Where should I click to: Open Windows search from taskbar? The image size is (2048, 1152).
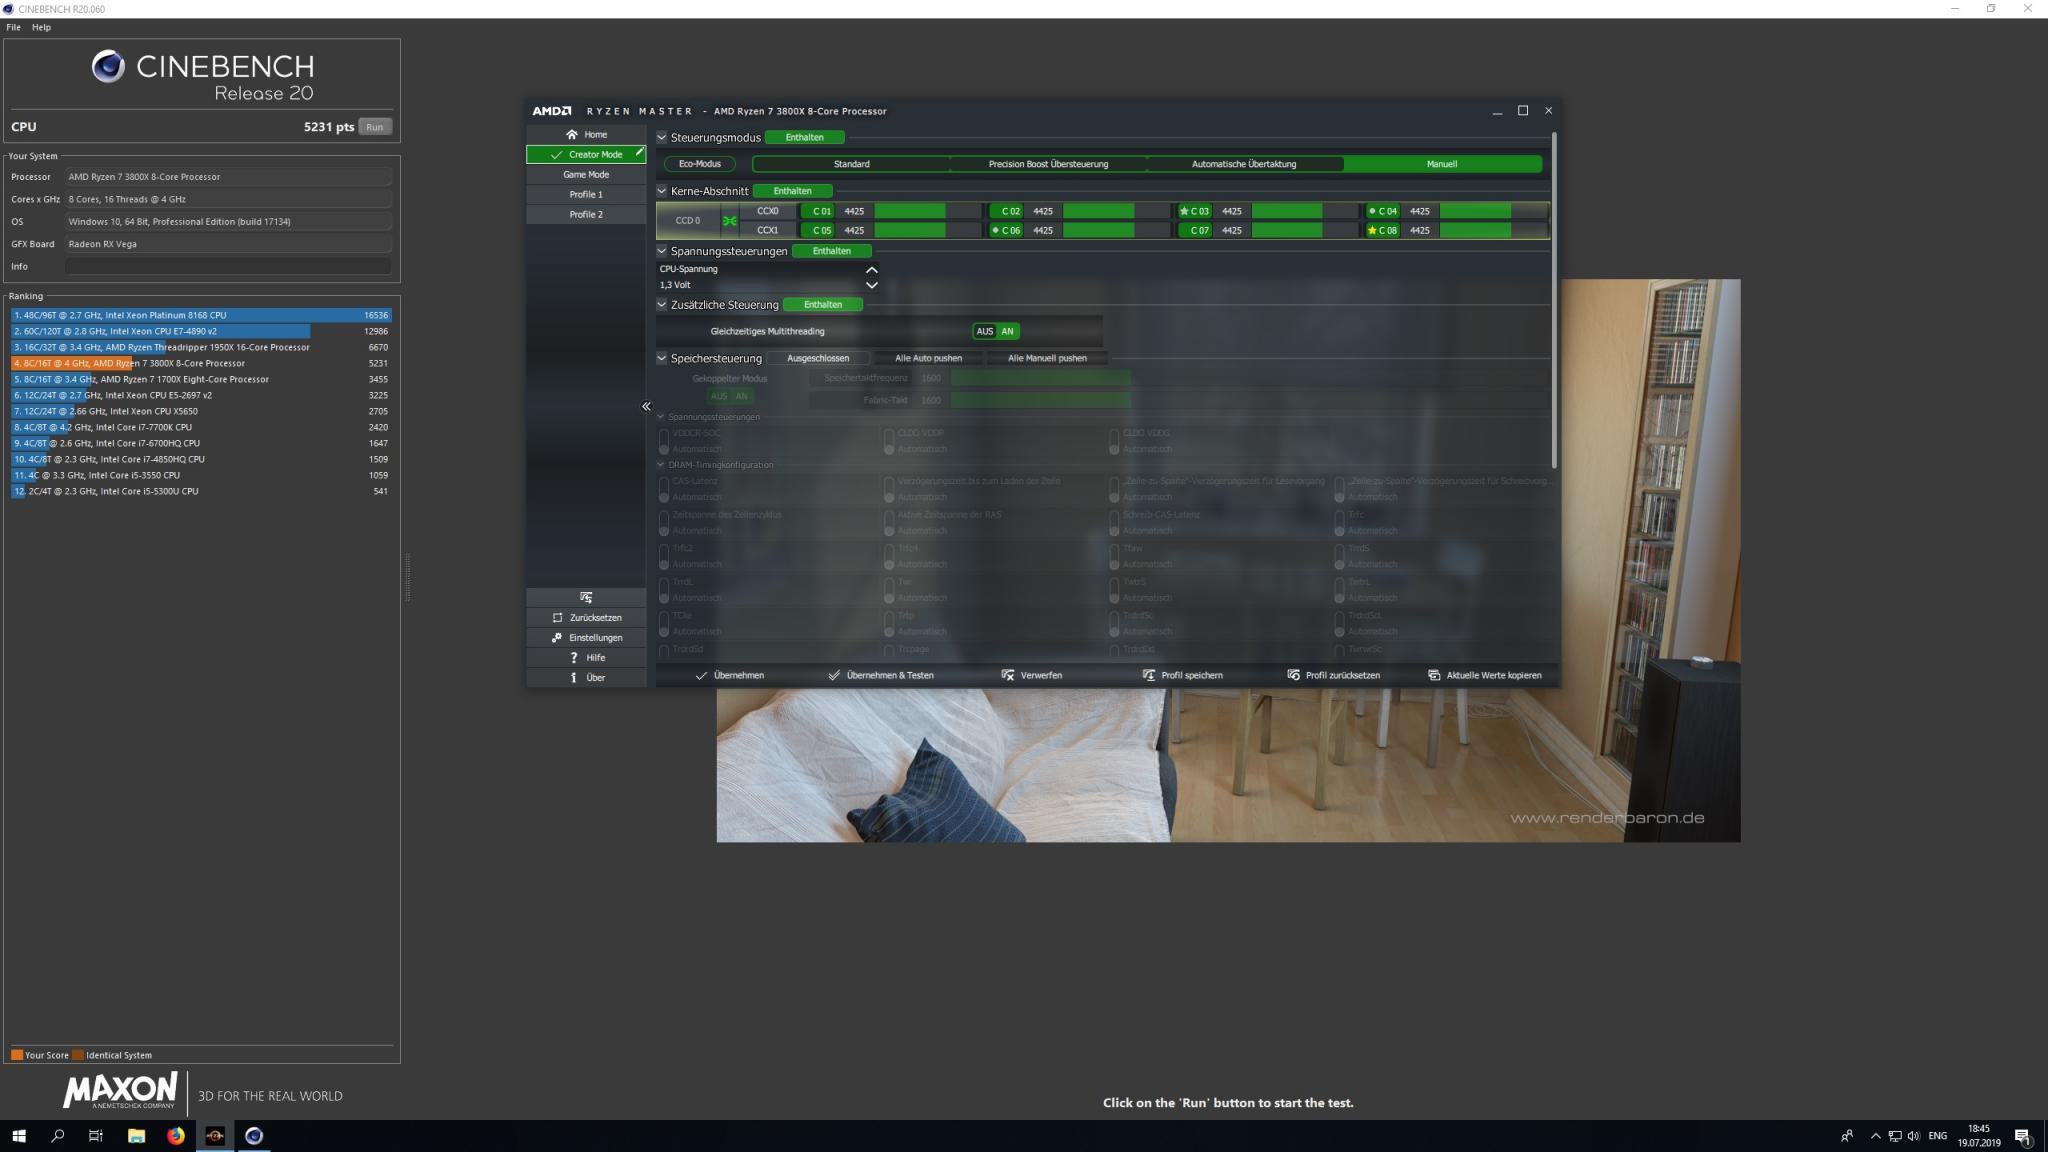[57, 1136]
